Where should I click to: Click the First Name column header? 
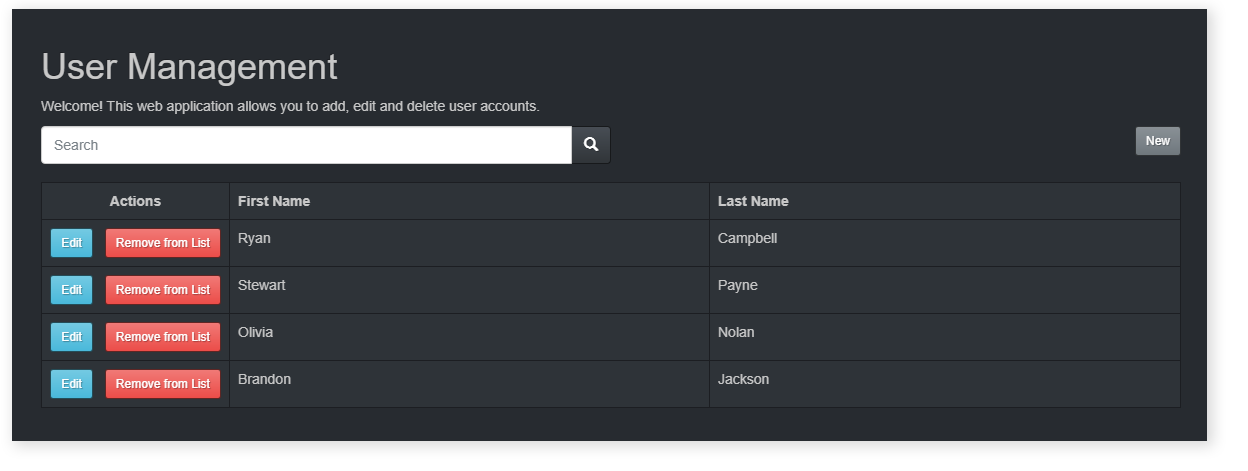tap(274, 201)
